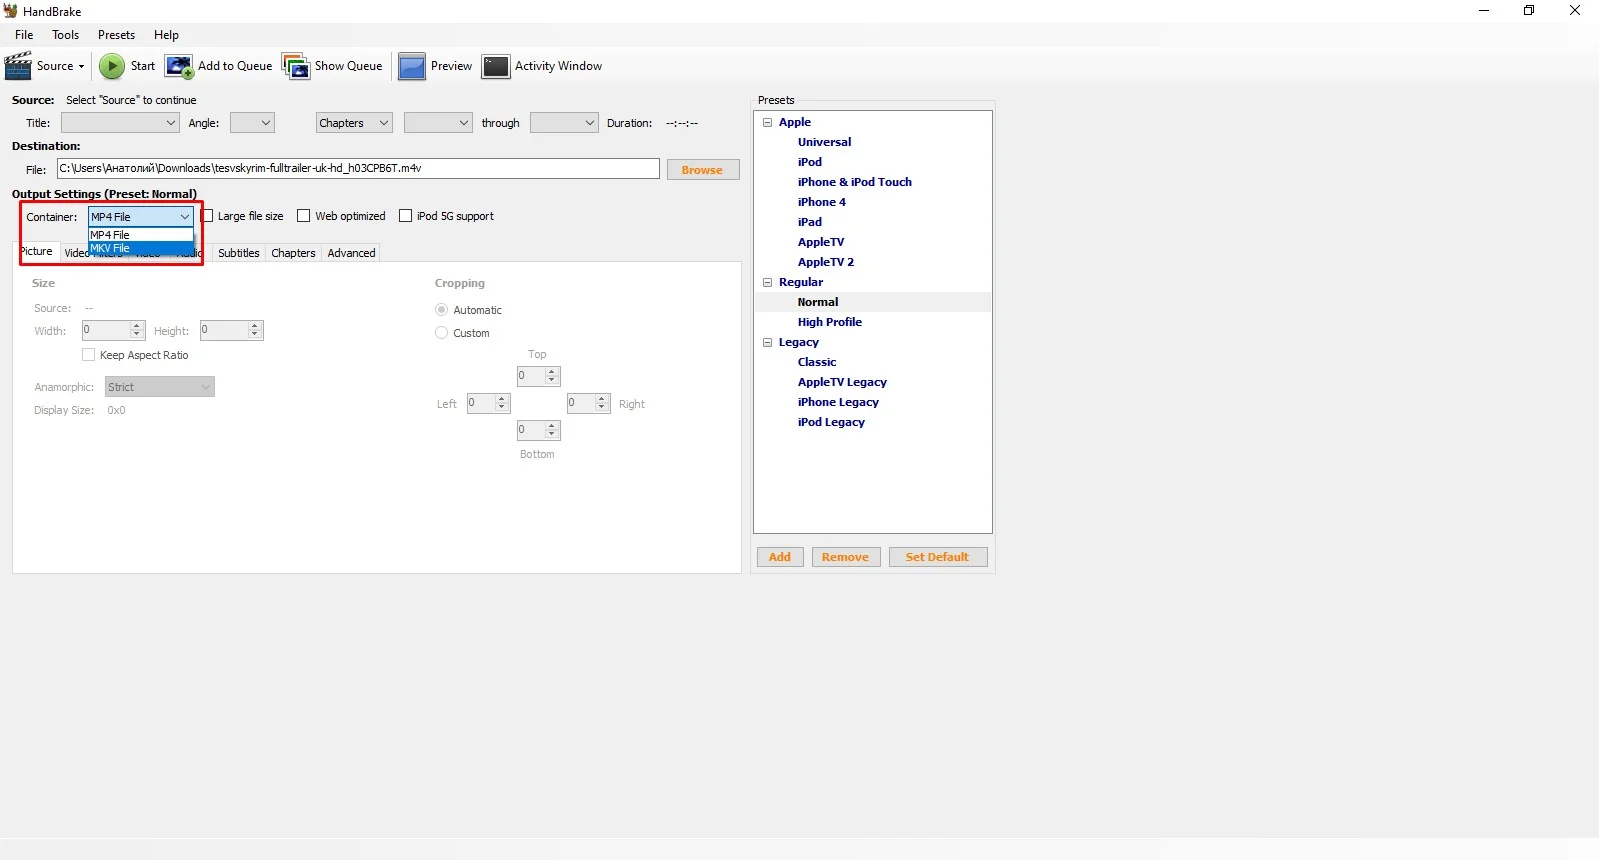Click the Top cropping spinner

pos(538,376)
